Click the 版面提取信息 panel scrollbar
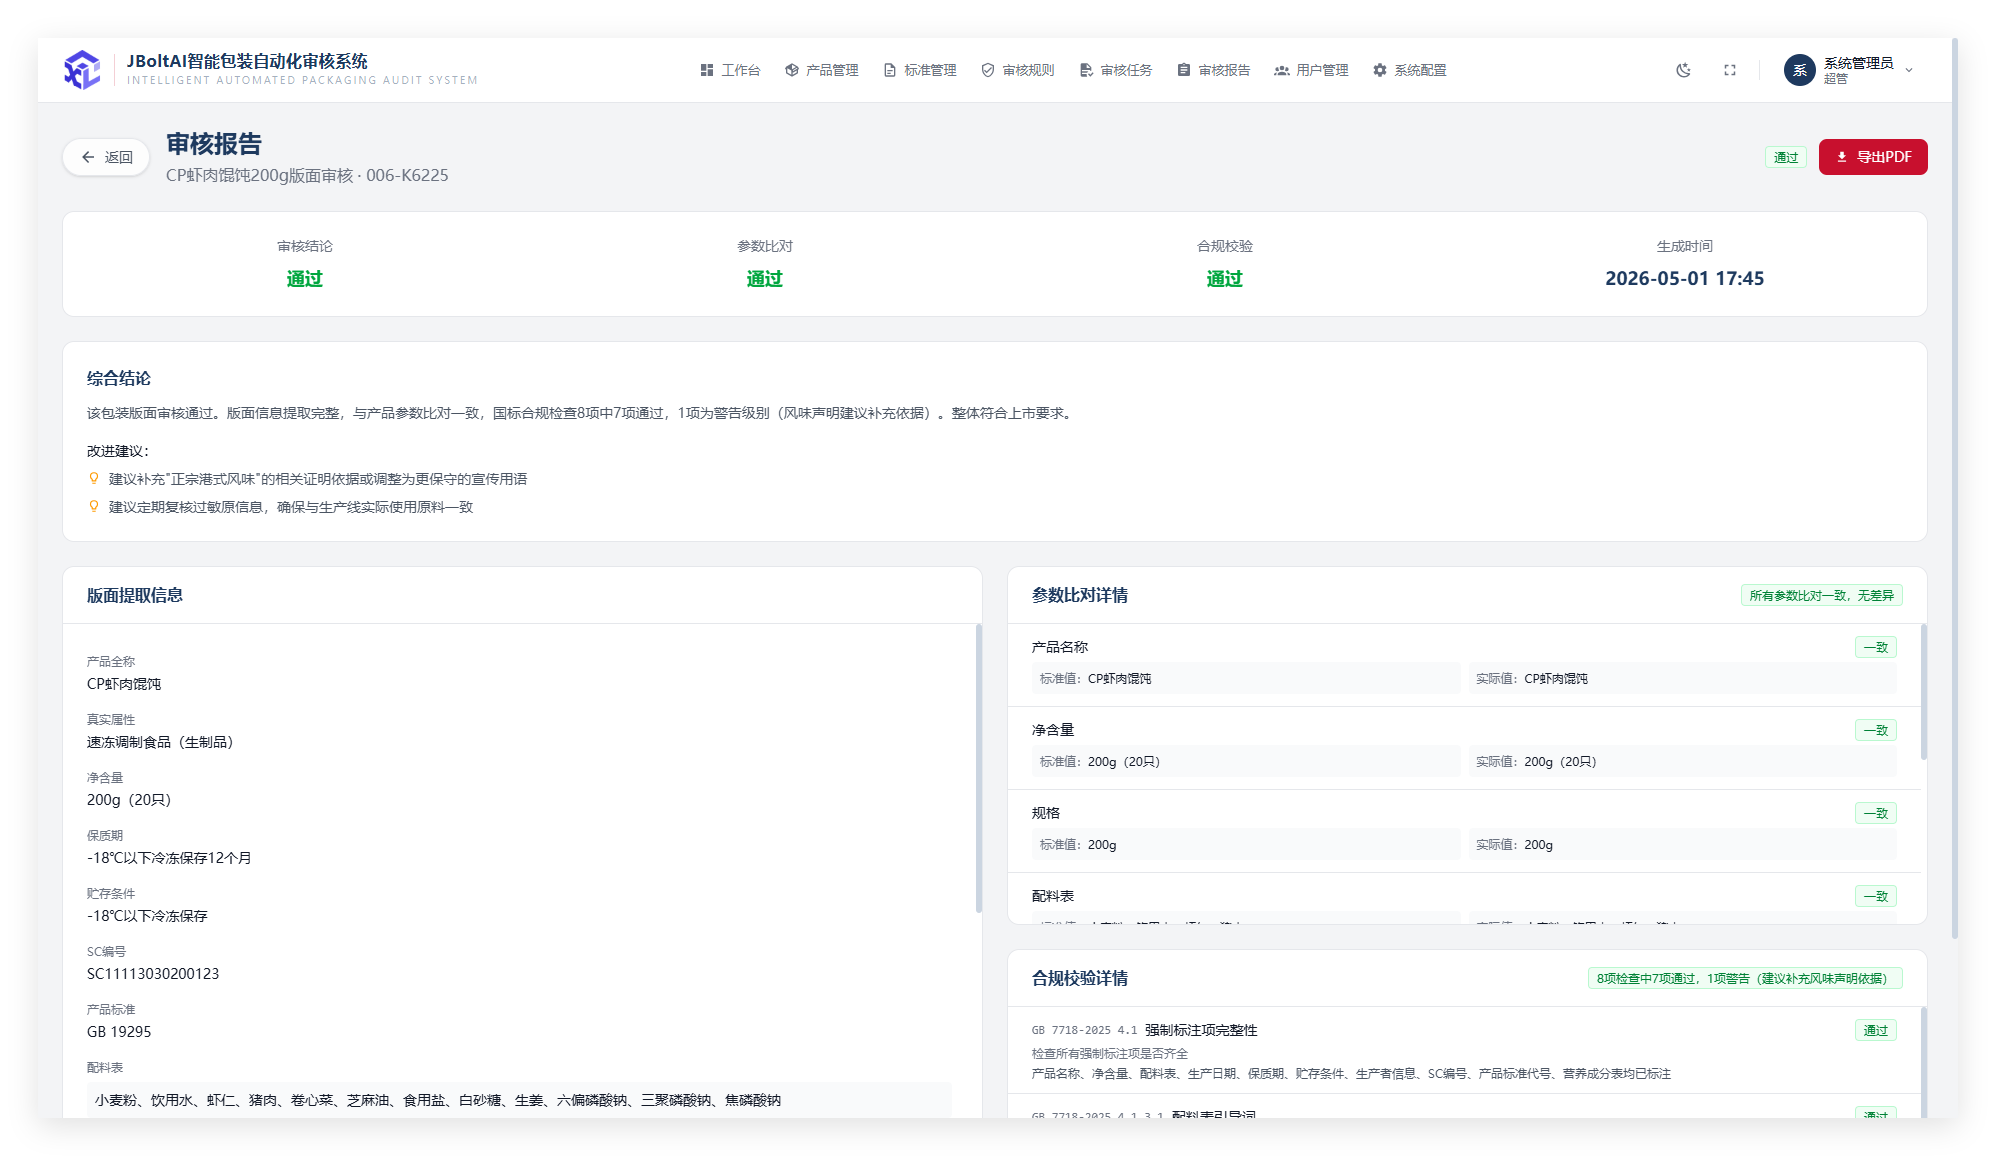 tap(978, 768)
